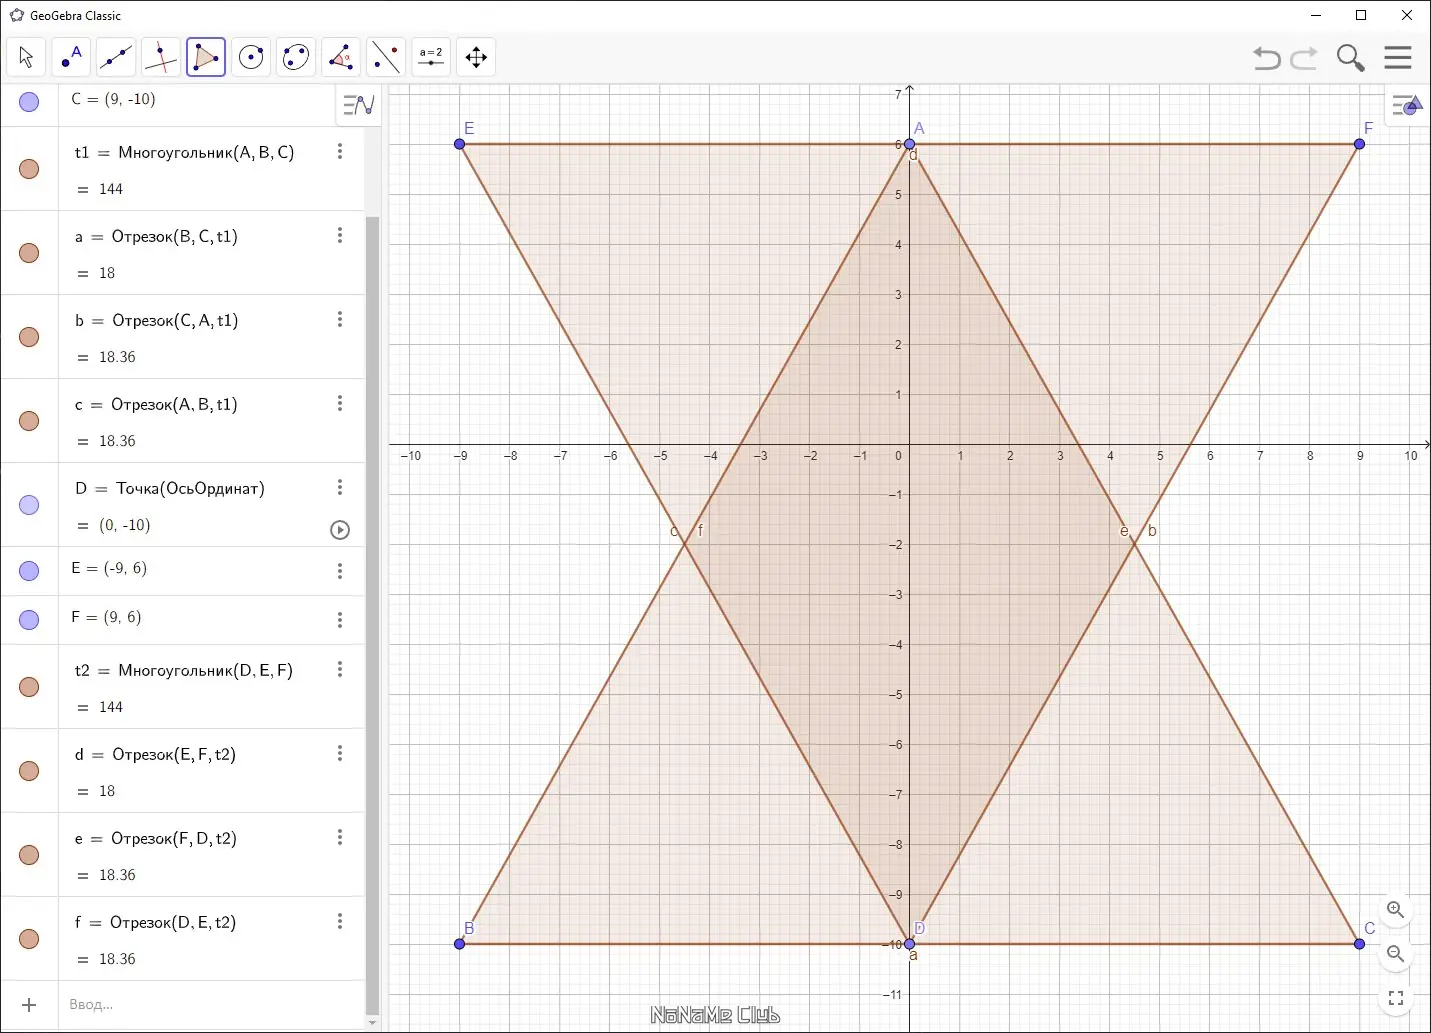Zoom out on the graphics view
This screenshot has height=1033, width=1431.
coord(1395,954)
